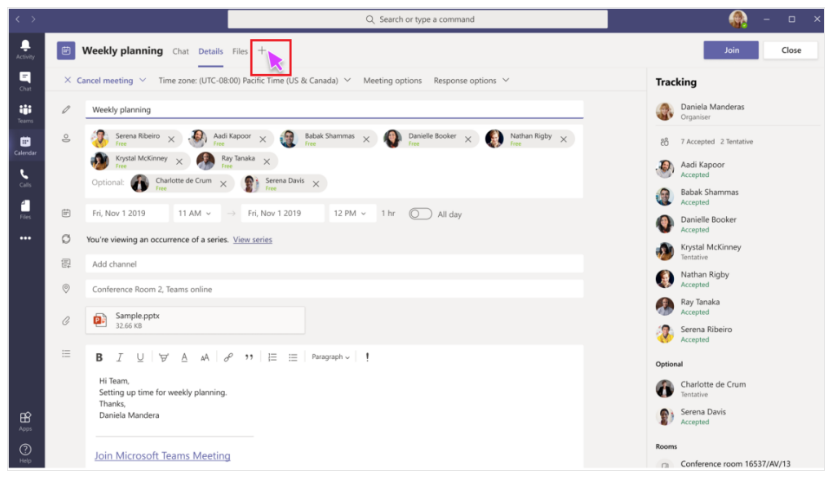Open the Paragraph style dropdown
Viewport: 825px width, 481px height.
point(330,357)
